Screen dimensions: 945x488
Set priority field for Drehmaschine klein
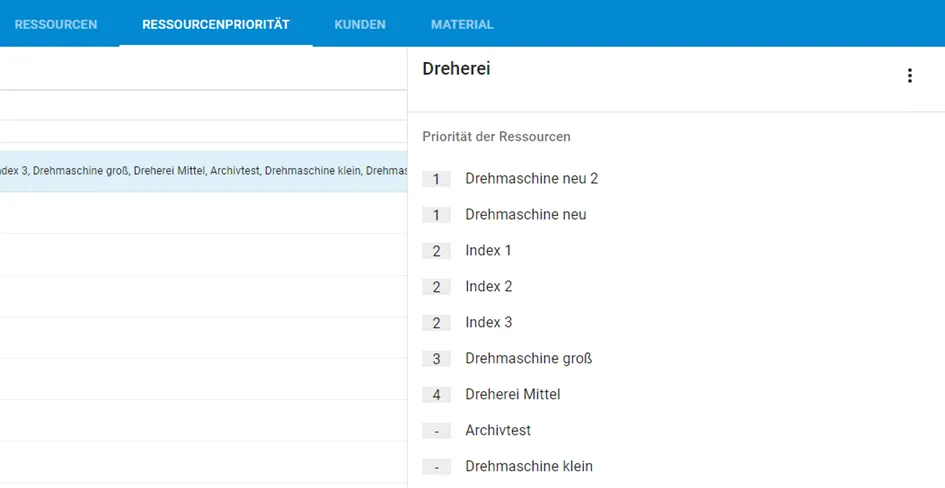coord(436,467)
